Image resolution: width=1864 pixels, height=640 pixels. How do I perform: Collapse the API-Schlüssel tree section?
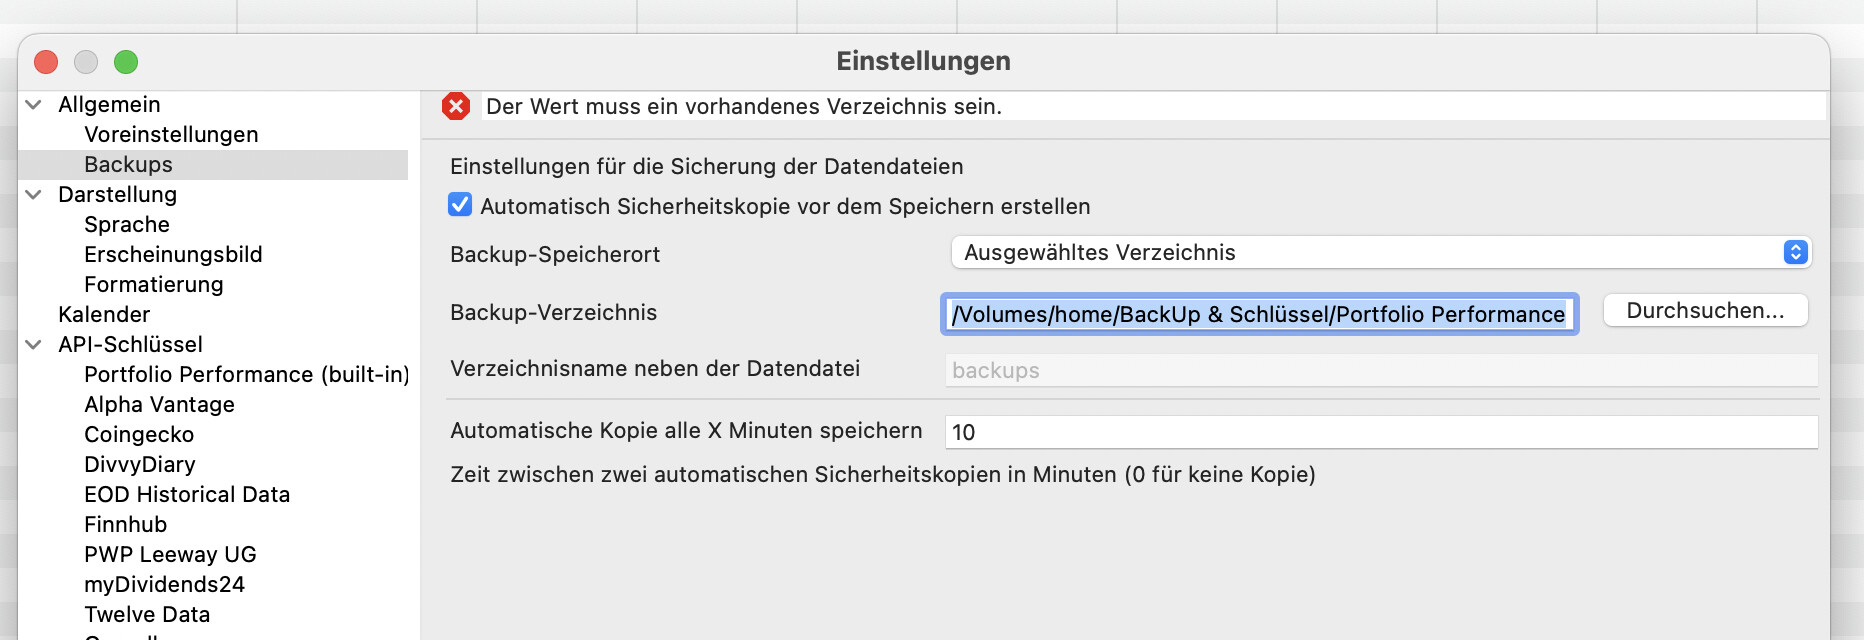click(34, 345)
